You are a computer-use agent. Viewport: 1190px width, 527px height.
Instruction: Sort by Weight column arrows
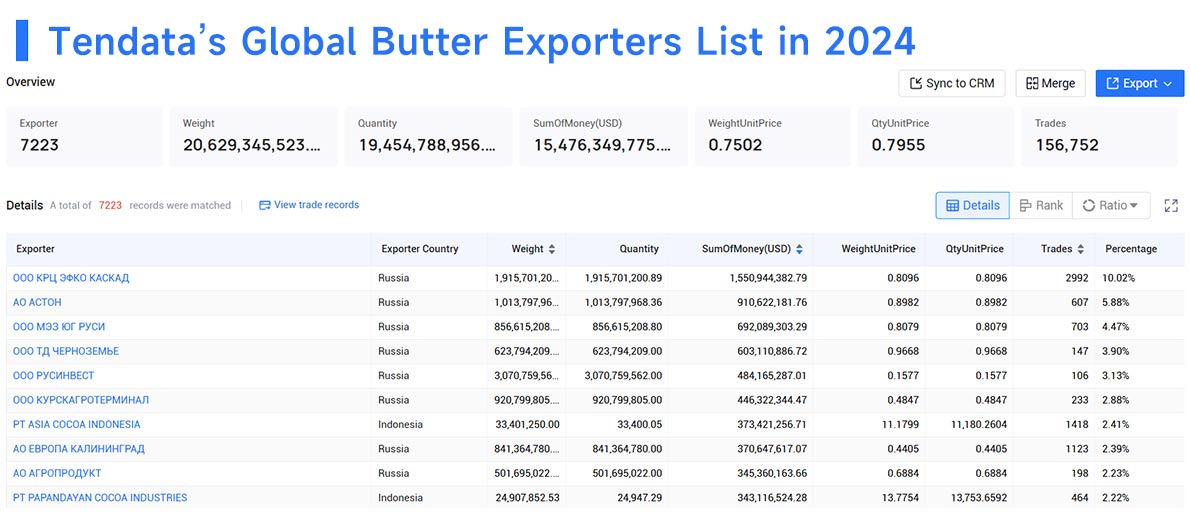(552, 249)
